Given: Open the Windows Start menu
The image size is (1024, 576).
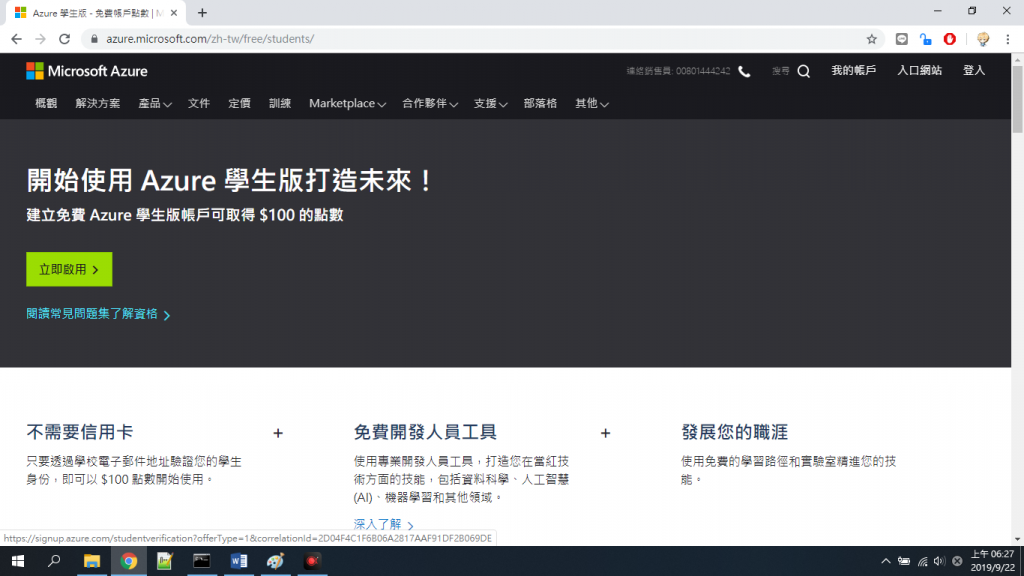Looking at the screenshot, I should coord(18,561).
